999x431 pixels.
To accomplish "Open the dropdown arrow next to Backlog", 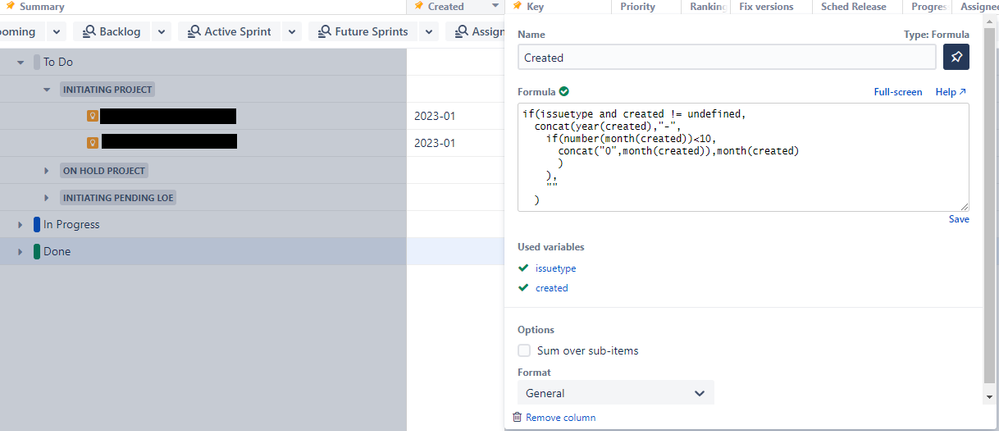I will click(161, 31).
